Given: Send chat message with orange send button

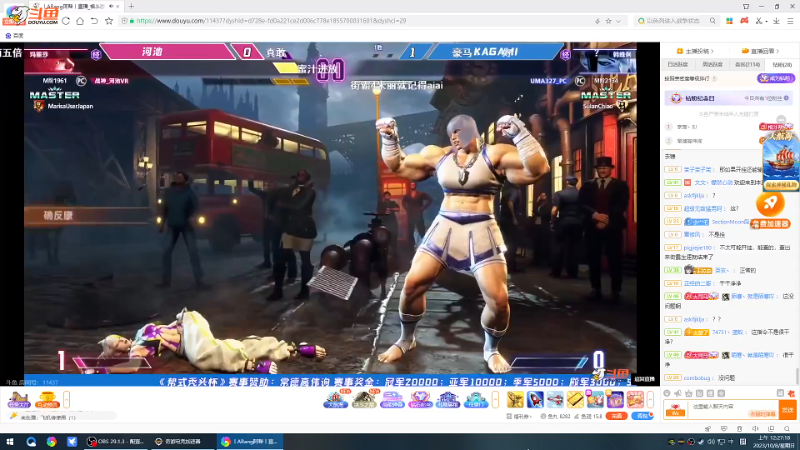Looking at the screenshot, I should tap(788, 410).
